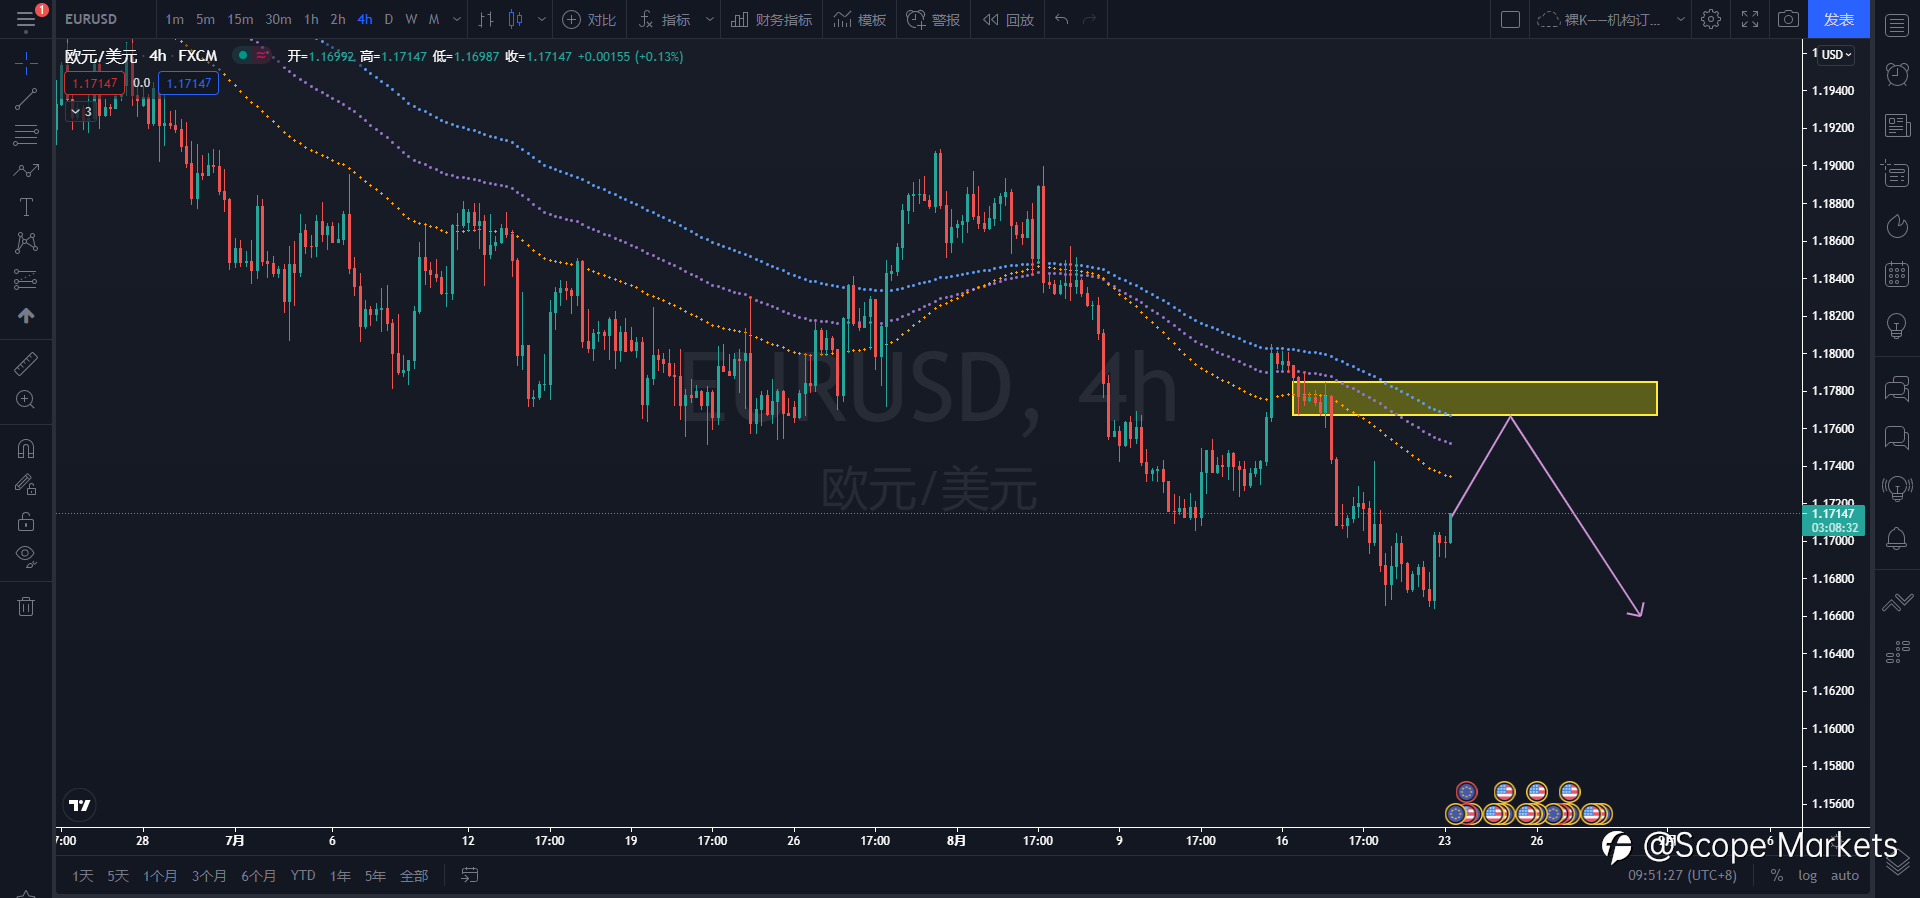Click the blue buy price 1.17147

[x=189, y=83]
